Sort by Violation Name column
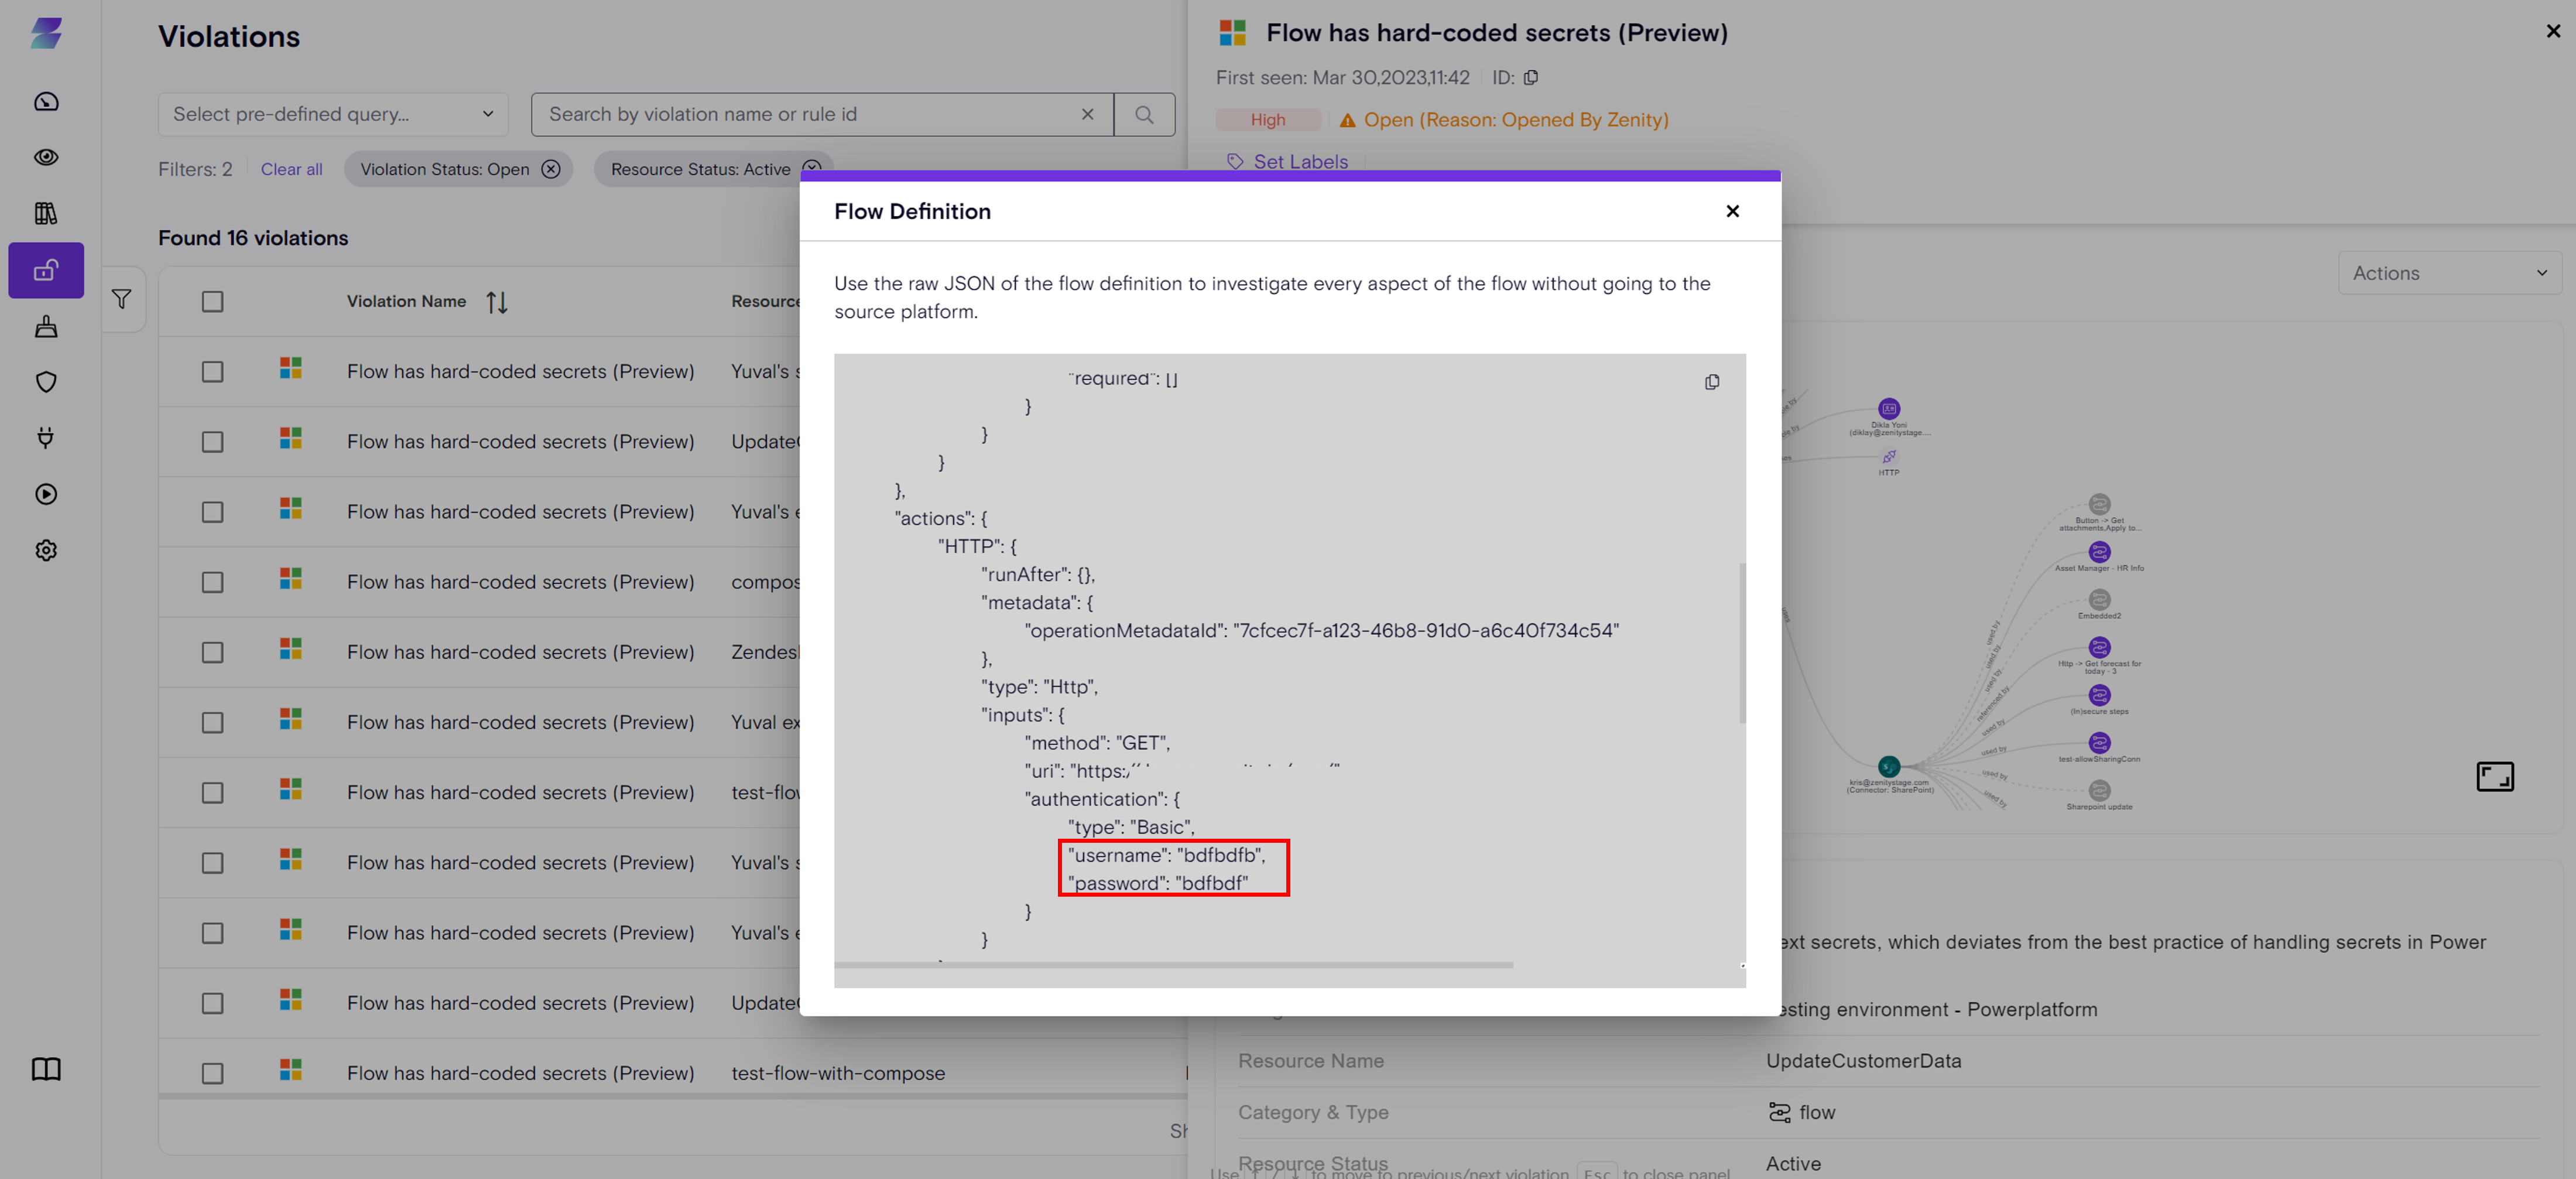The width and height of the screenshot is (2576, 1179). 497,302
